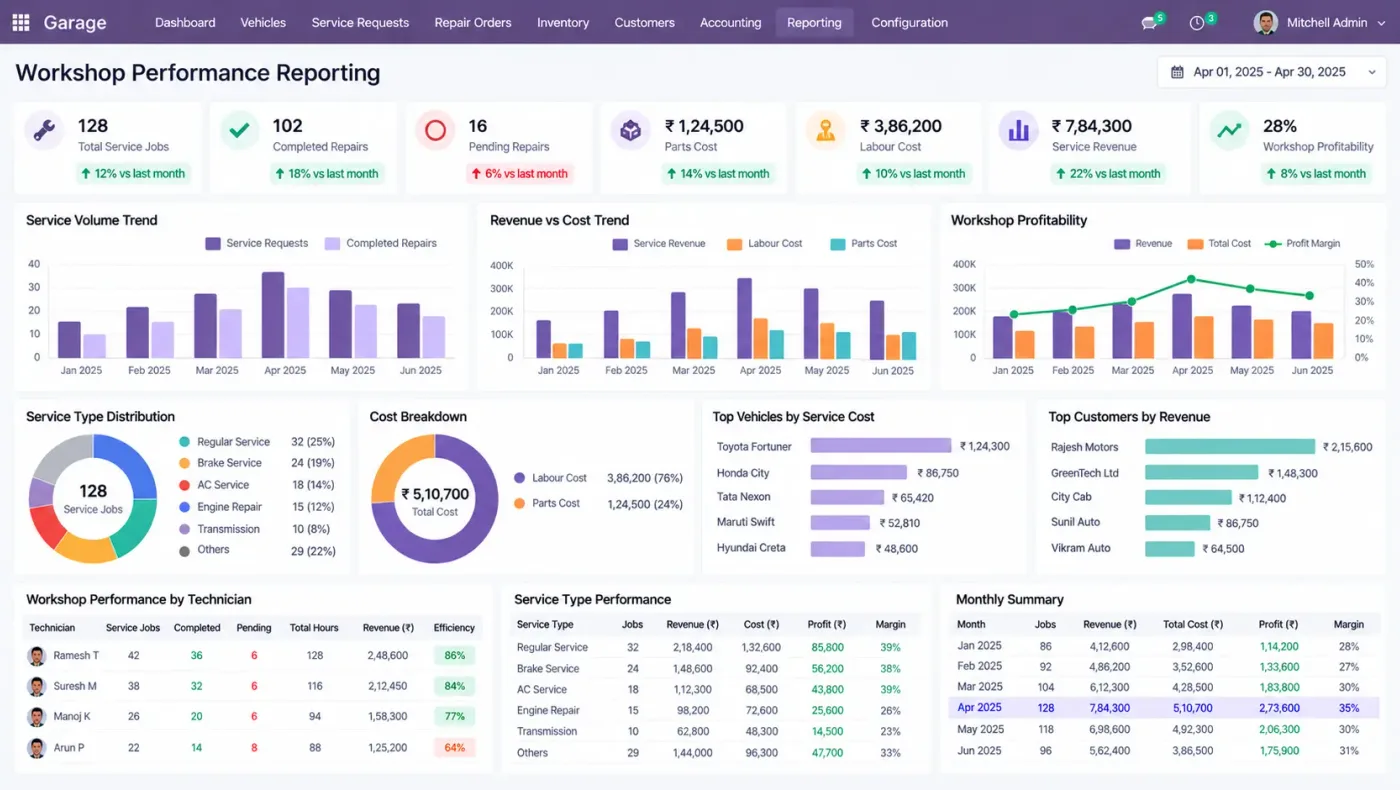Click the Workshop Profitability trend-line icon
The image size is (1400, 790).
click(1229, 131)
